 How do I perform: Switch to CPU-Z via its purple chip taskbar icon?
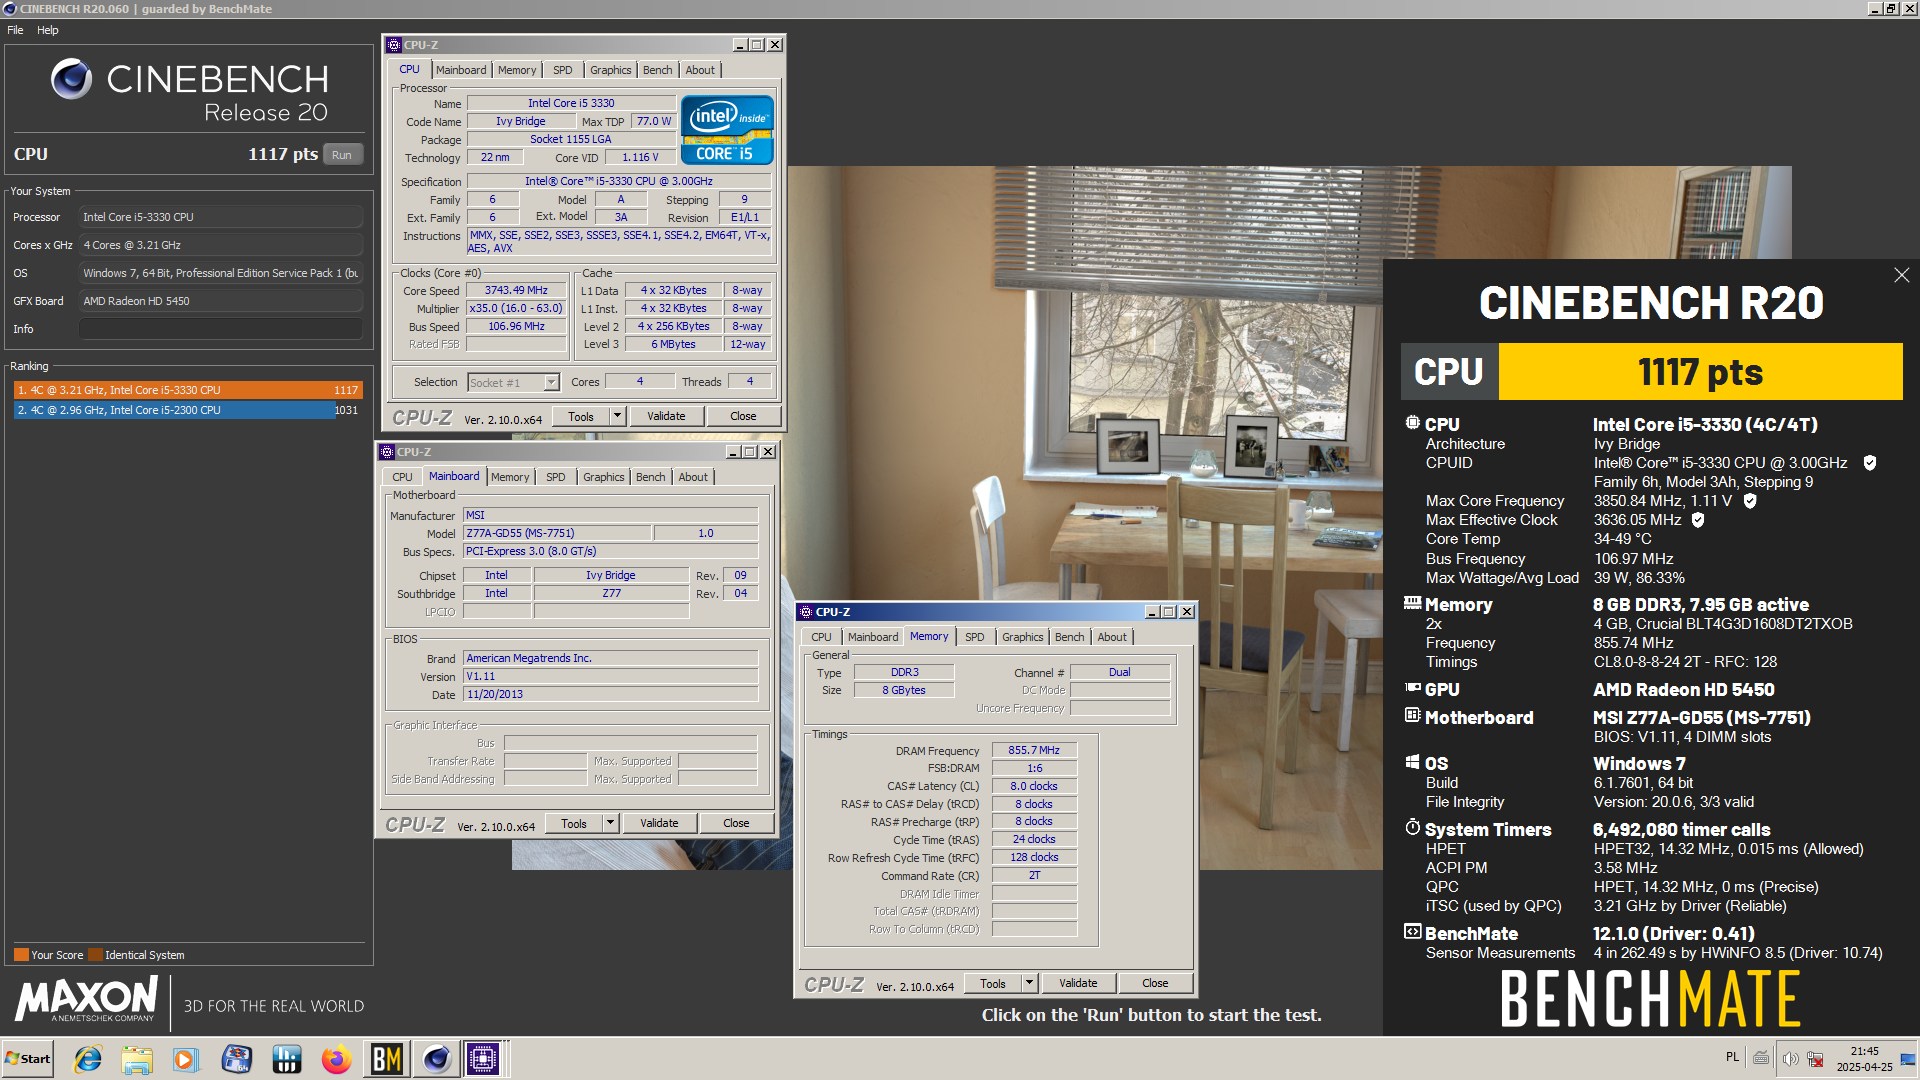[483, 1059]
